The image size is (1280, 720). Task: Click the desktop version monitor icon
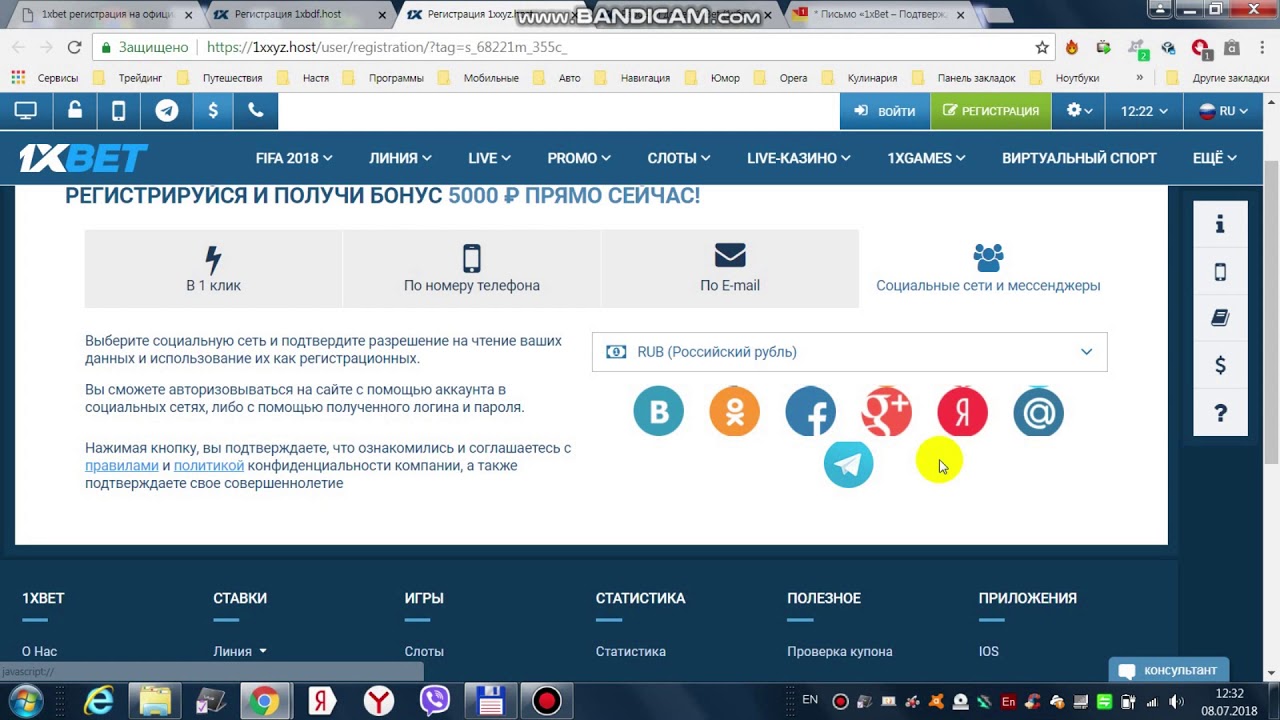coord(25,111)
